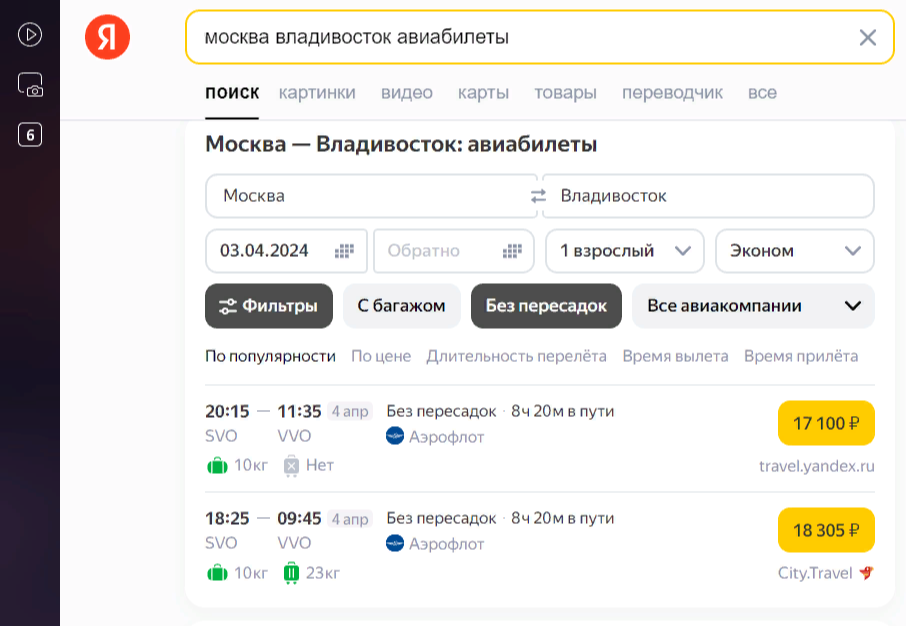Click the 18 305 ₽ price button
This screenshot has height=626, width=906.
tap(826, 530)
